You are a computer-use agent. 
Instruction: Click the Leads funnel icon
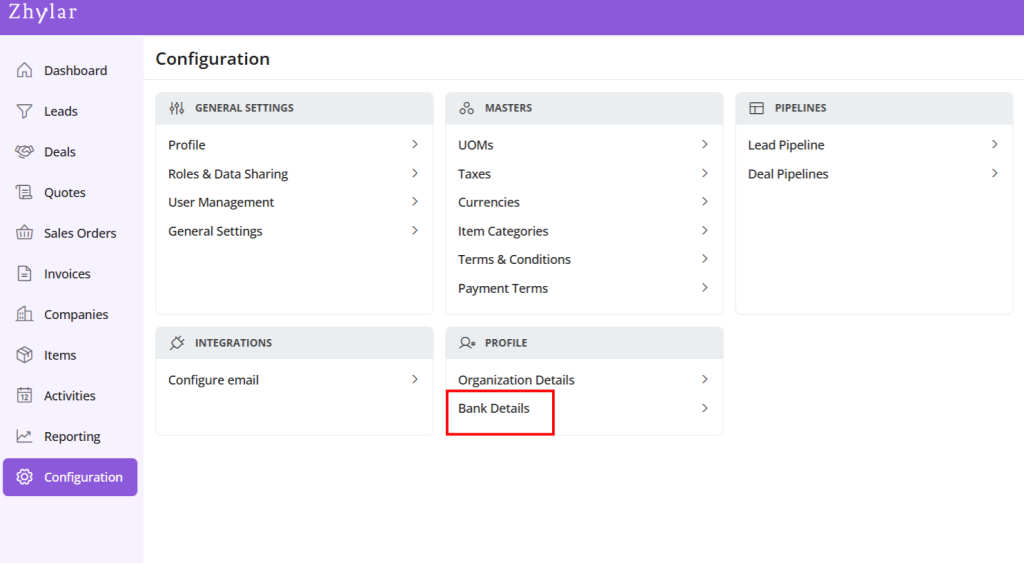point(25,111)
